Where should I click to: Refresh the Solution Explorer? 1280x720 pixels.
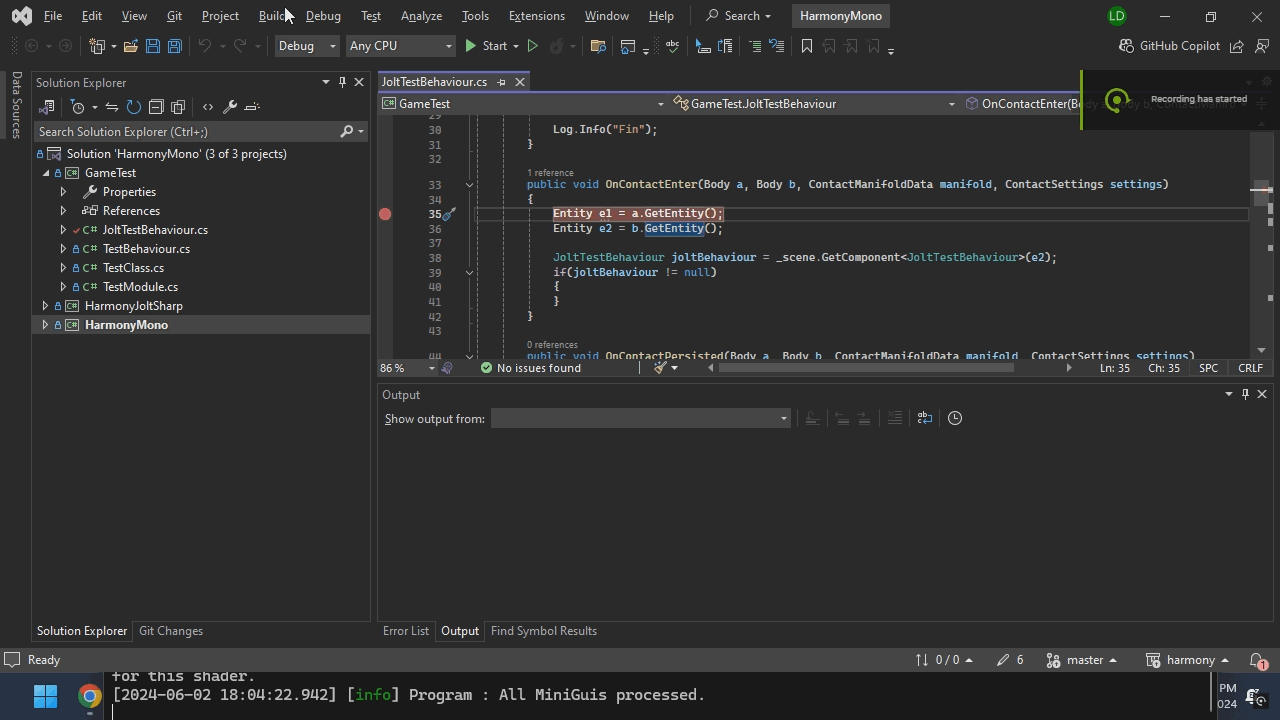[x=133, y=107]
